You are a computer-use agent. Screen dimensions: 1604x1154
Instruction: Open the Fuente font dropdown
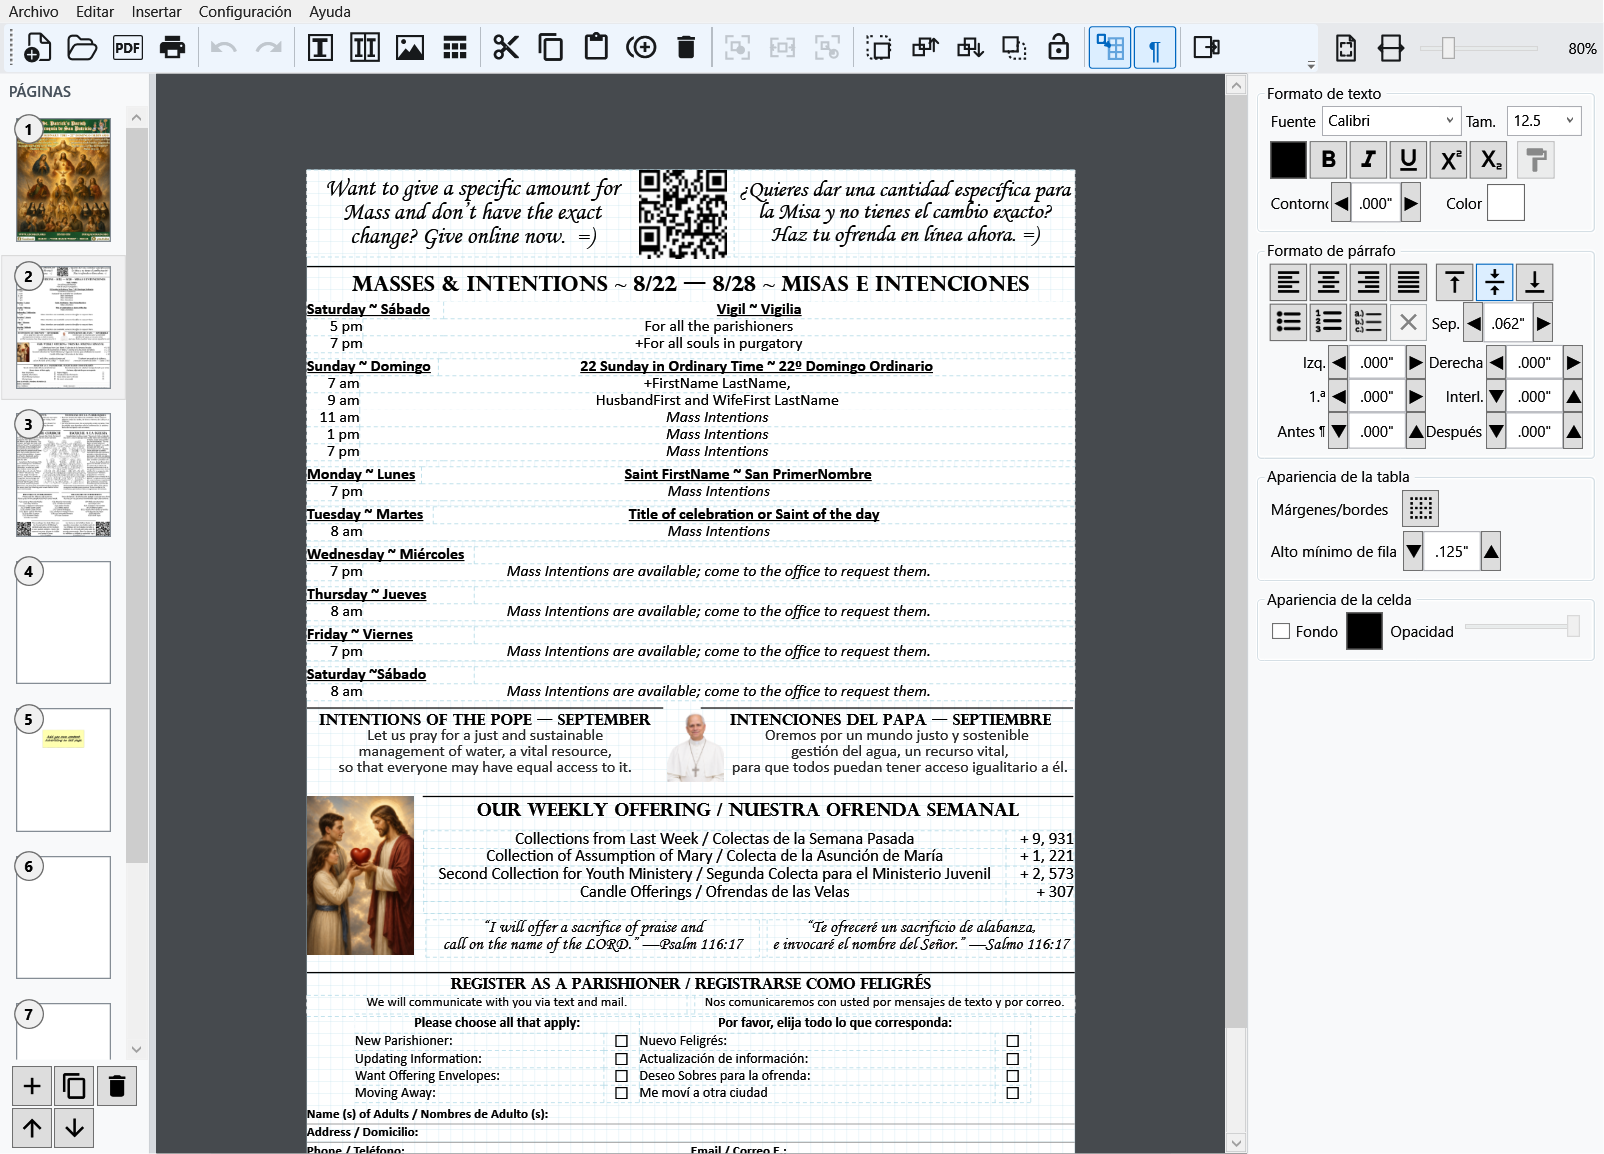coord(1391,121)
